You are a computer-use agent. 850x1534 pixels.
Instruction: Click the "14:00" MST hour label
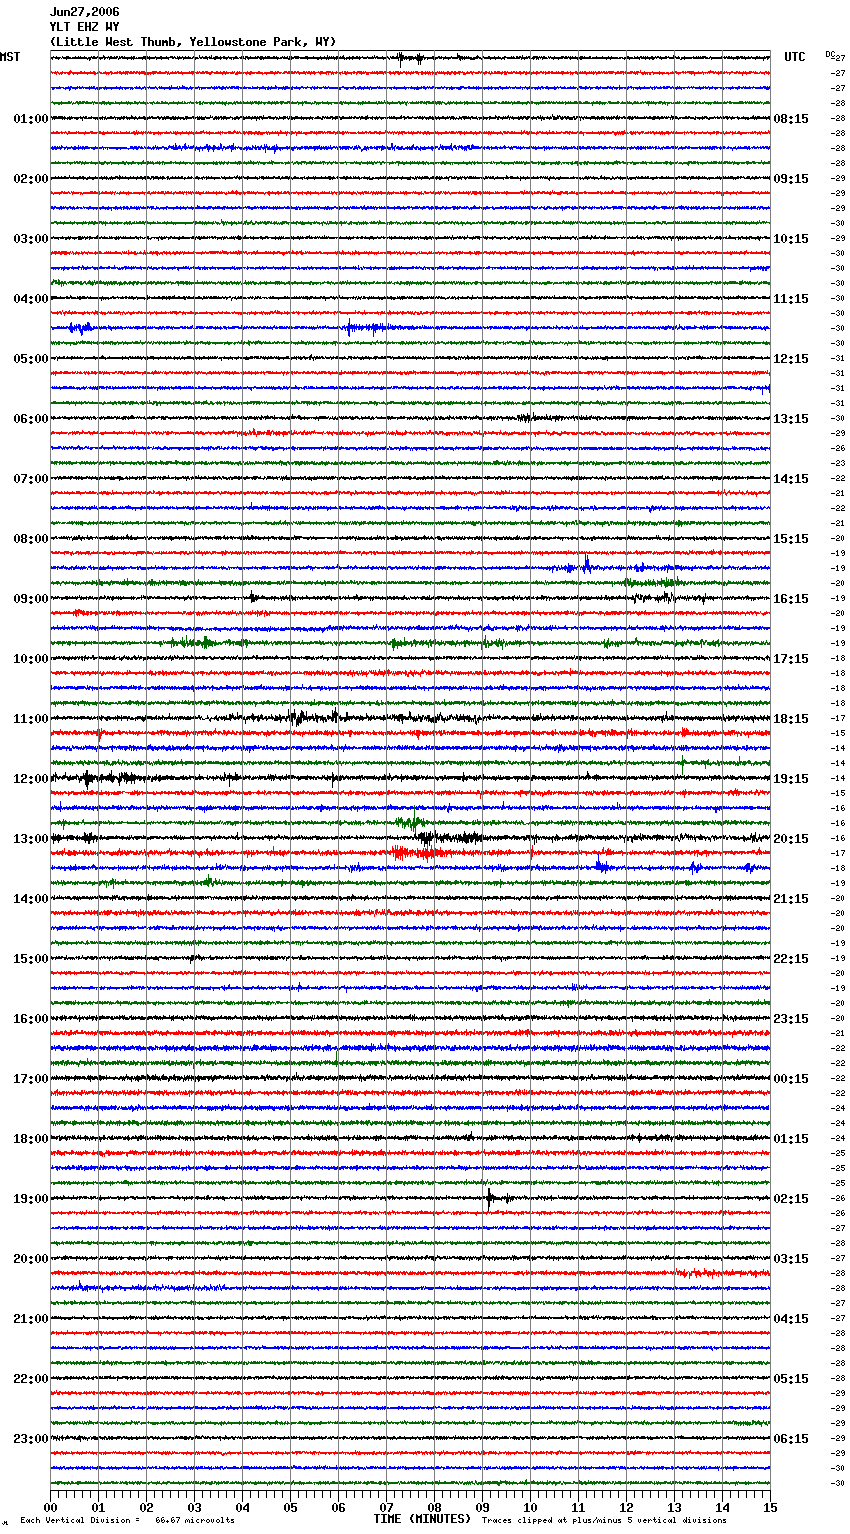31,899
